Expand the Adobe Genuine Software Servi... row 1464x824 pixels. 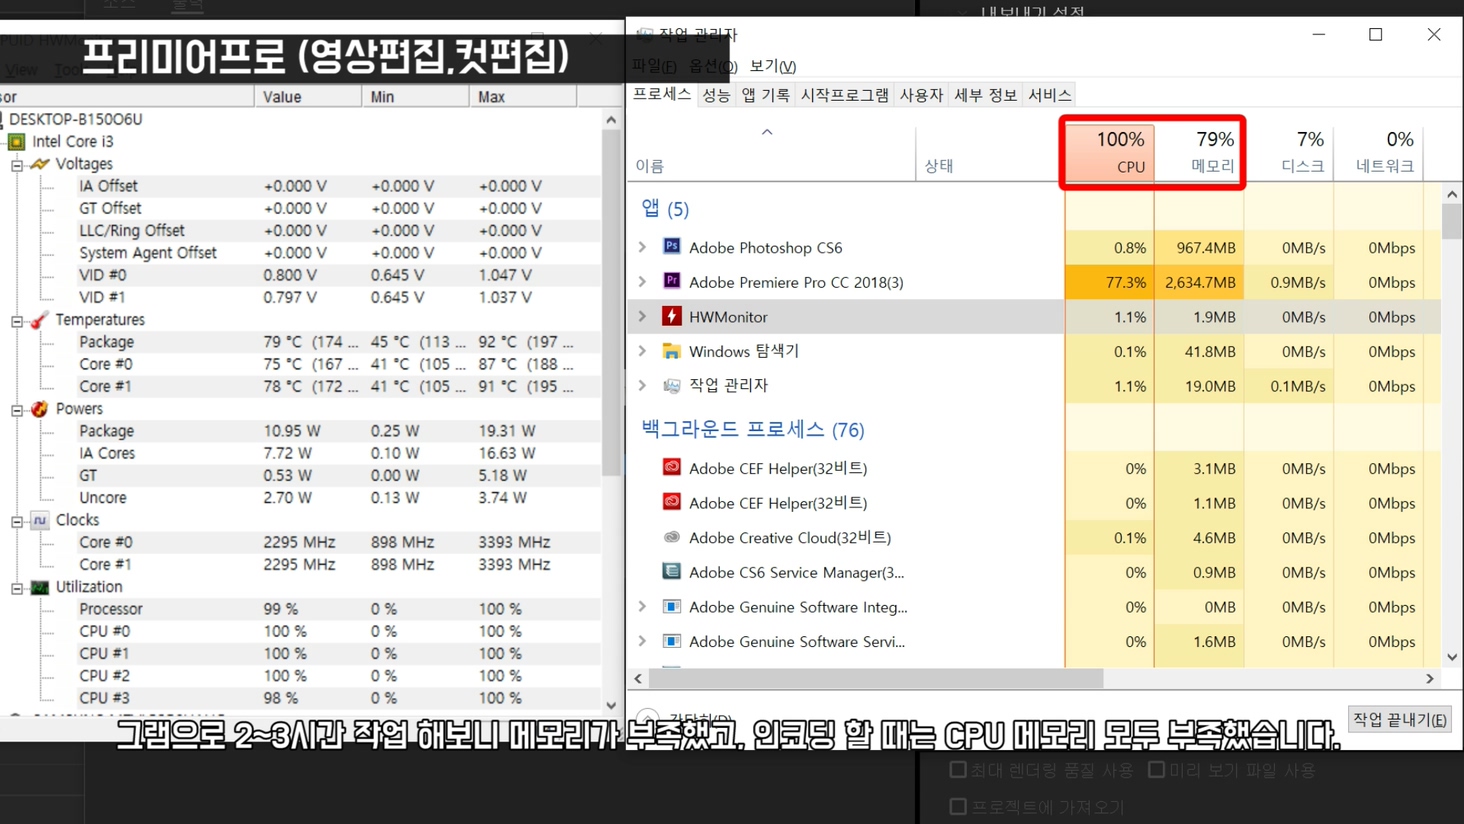[643, 641]
